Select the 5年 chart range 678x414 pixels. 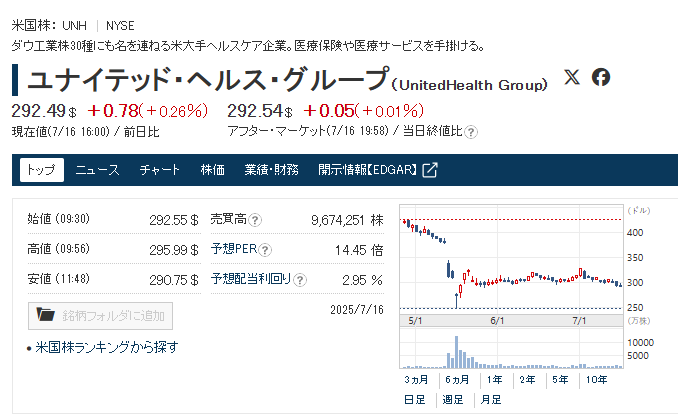[560, 380]
